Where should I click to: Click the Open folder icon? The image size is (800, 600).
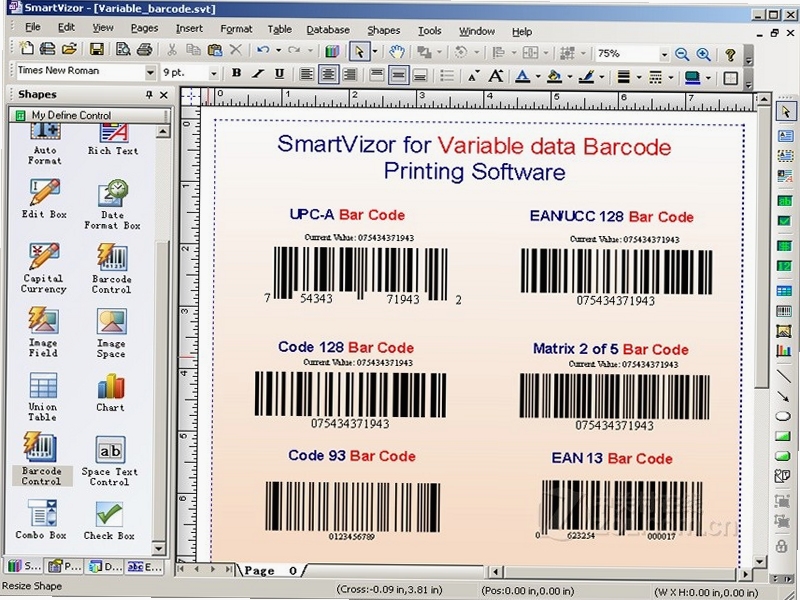[x=69, y=49]
